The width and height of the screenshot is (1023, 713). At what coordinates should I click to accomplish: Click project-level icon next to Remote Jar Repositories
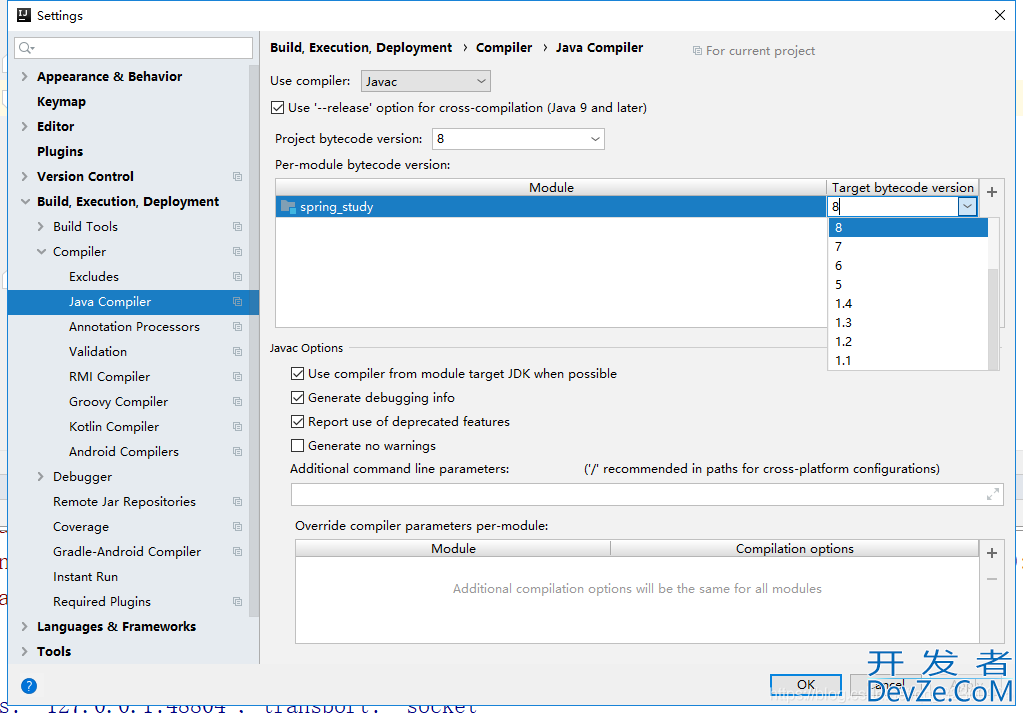point(237,502)
